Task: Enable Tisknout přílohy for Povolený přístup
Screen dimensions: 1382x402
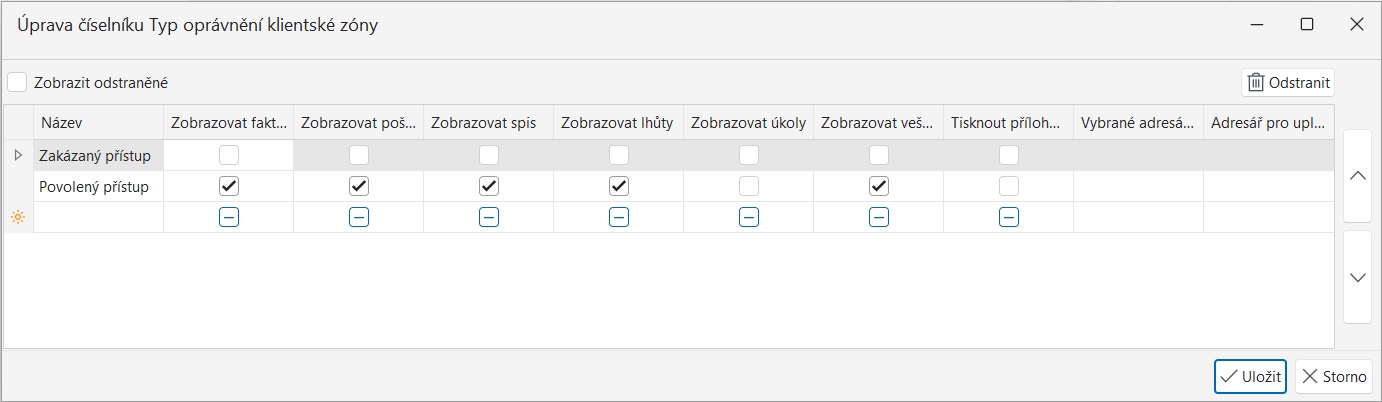Action: pyautogui.click(x=1009, y=186)
